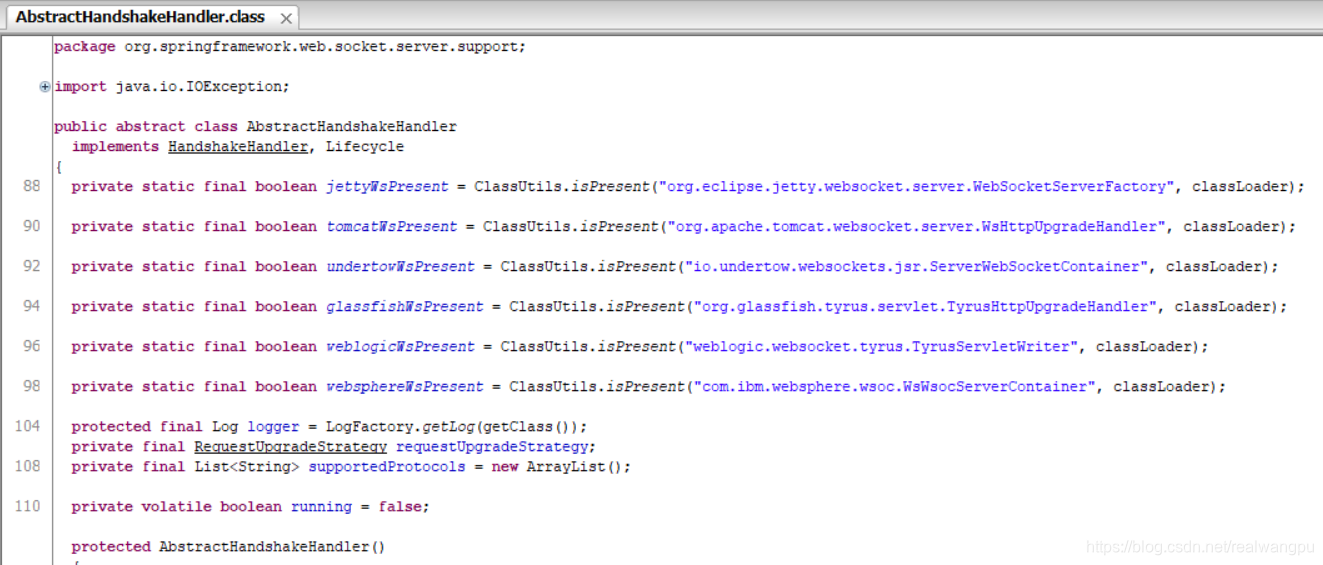Click the jettyWsPresent field name
1323x565 pixels.
387,187
